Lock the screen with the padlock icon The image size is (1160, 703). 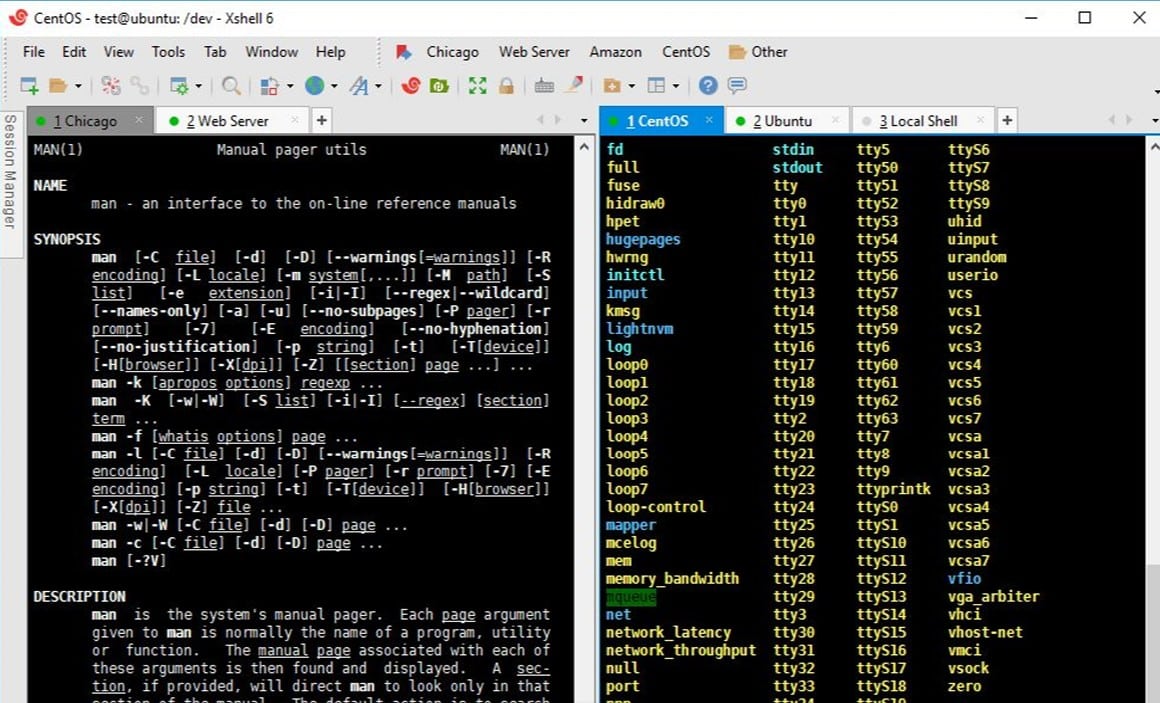click(506, 86)
